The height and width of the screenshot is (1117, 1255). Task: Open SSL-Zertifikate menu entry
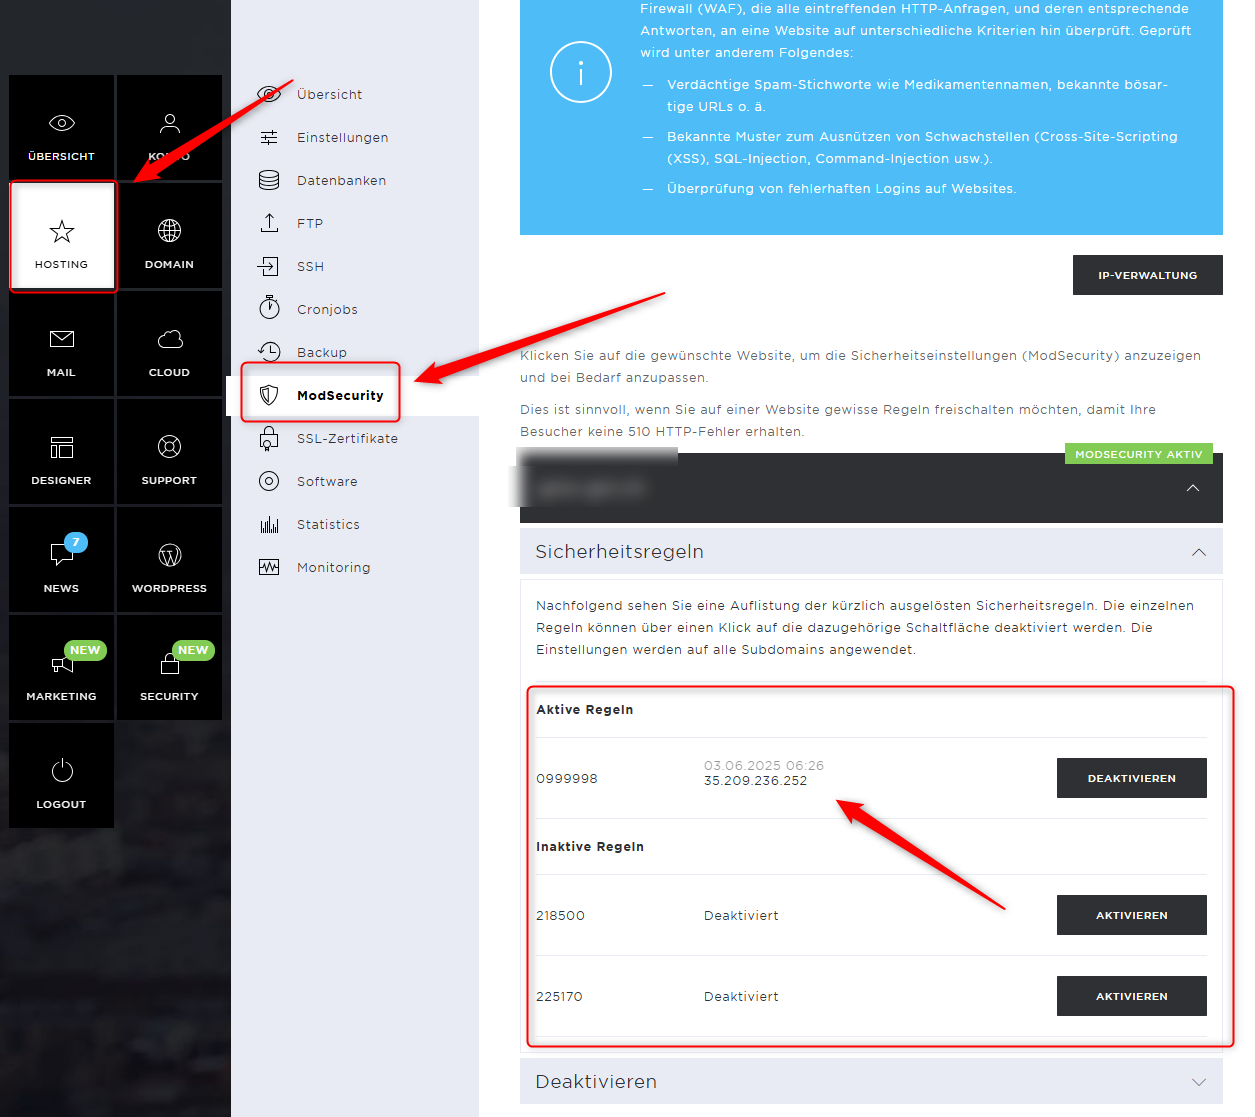[347, 439]
